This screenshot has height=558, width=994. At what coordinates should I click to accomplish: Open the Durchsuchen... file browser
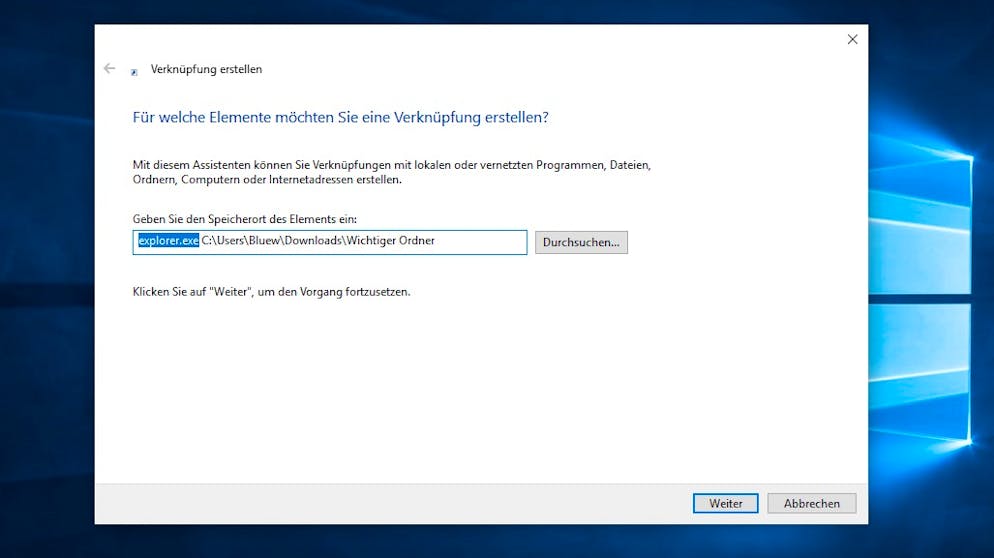(x=581, y=242)
